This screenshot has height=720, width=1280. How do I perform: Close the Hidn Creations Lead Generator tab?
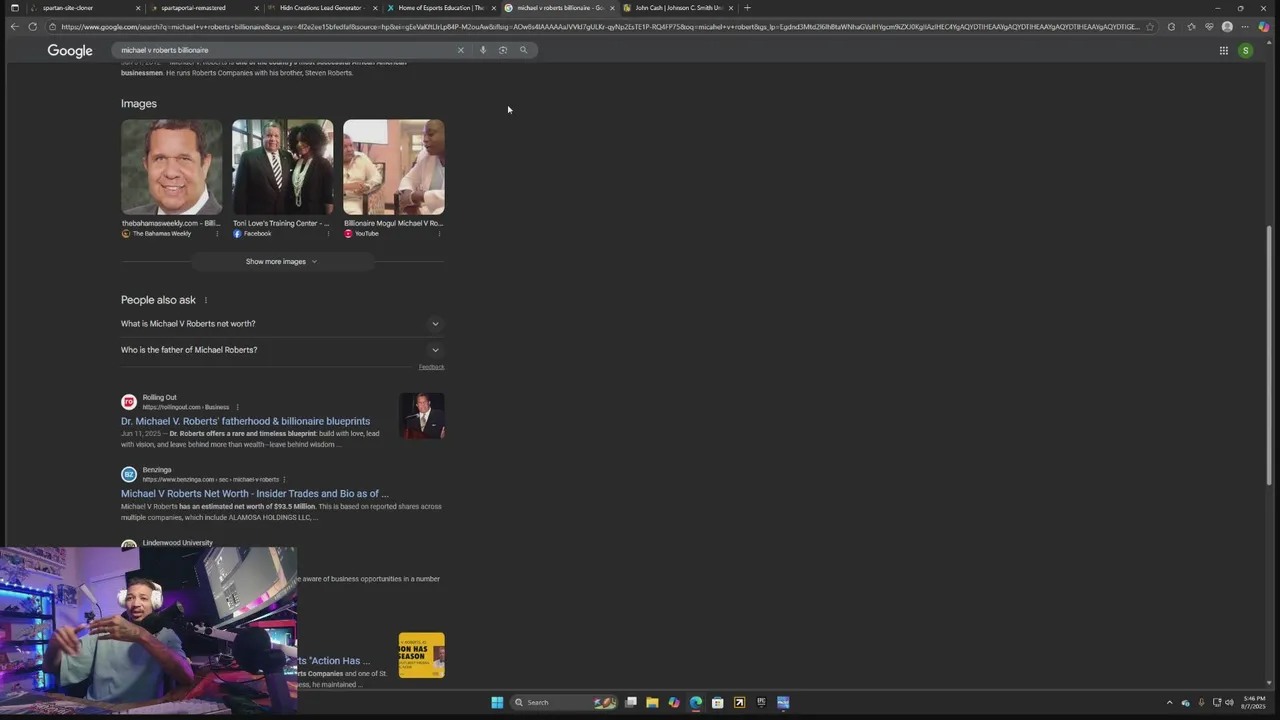(x=375, y=8)
